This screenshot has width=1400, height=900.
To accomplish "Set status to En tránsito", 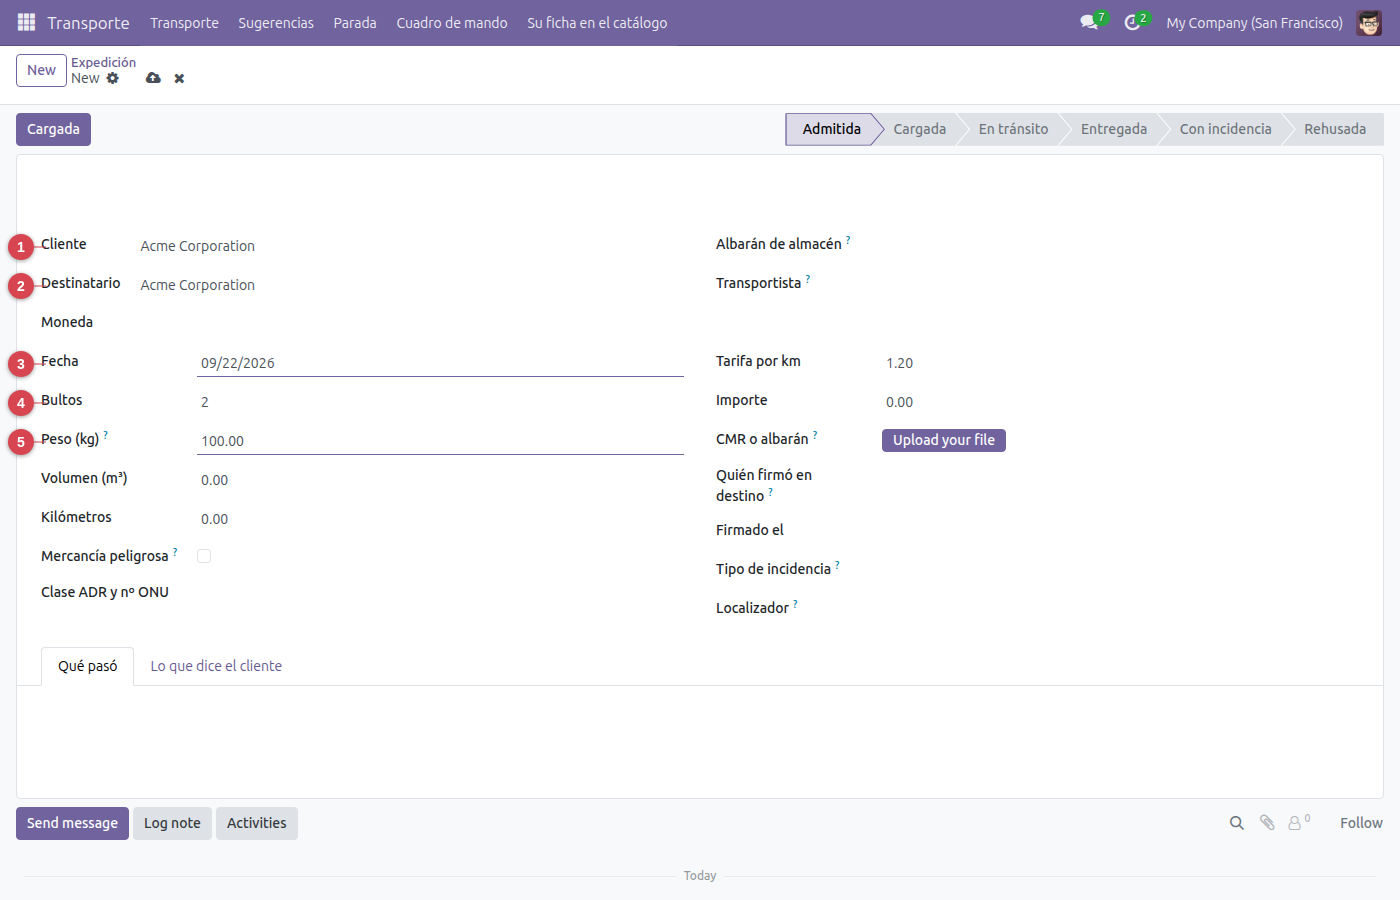I will [x=1013, y=129].
